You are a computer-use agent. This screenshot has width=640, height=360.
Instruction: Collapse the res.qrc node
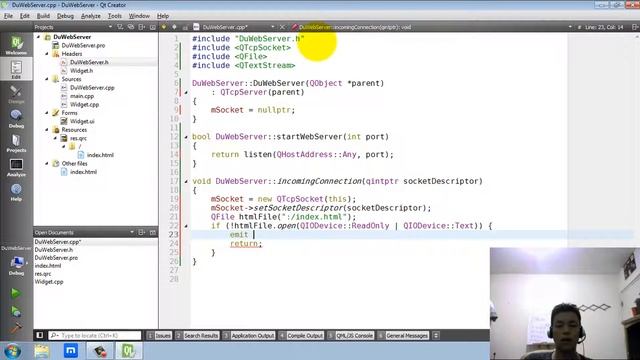[x=56, y=138]
